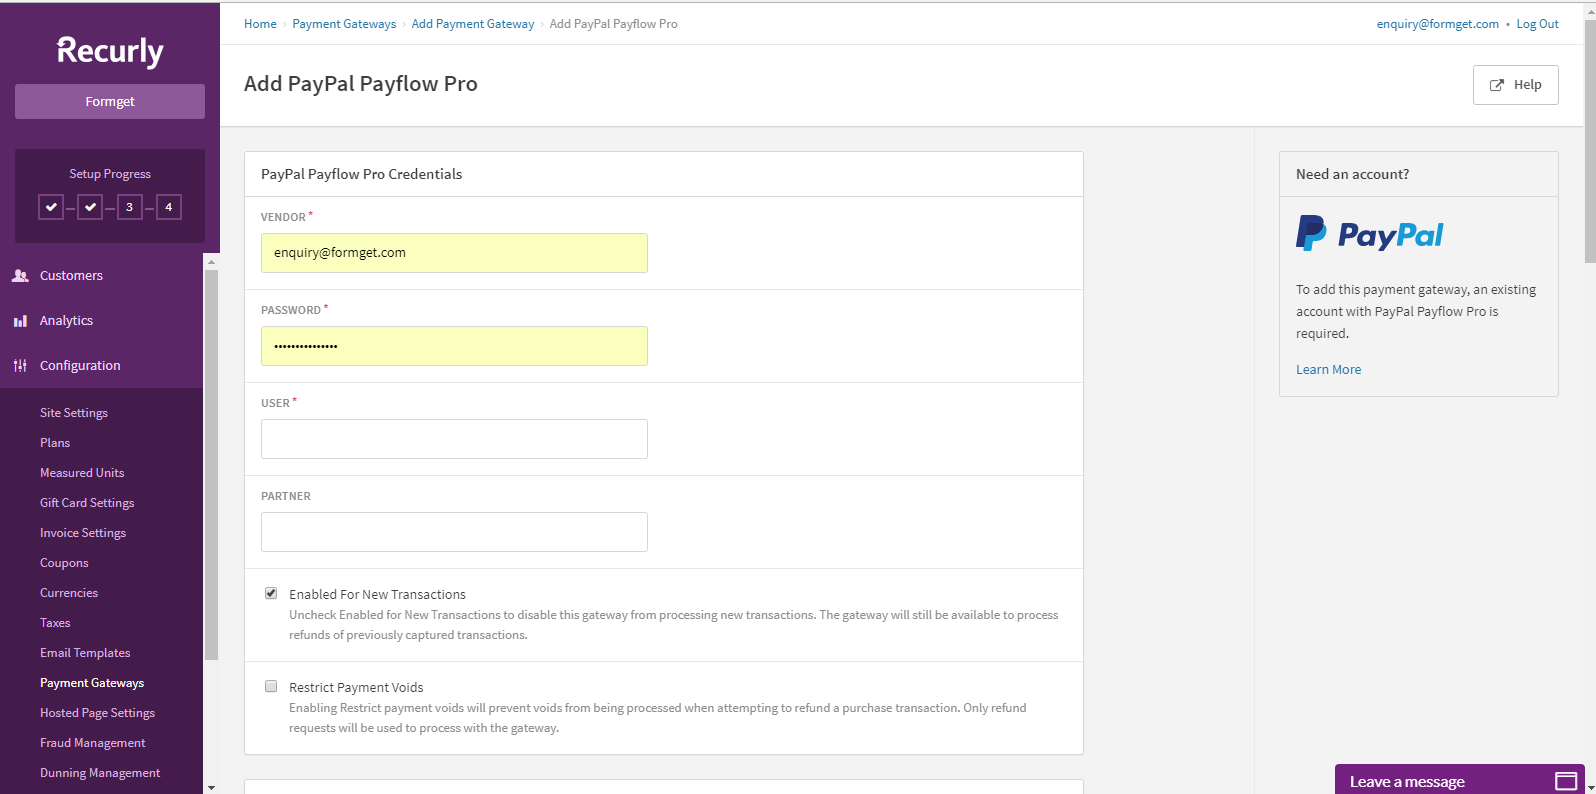
Task: Select Payment Gateways in sidebar
Action: [92, 683]
